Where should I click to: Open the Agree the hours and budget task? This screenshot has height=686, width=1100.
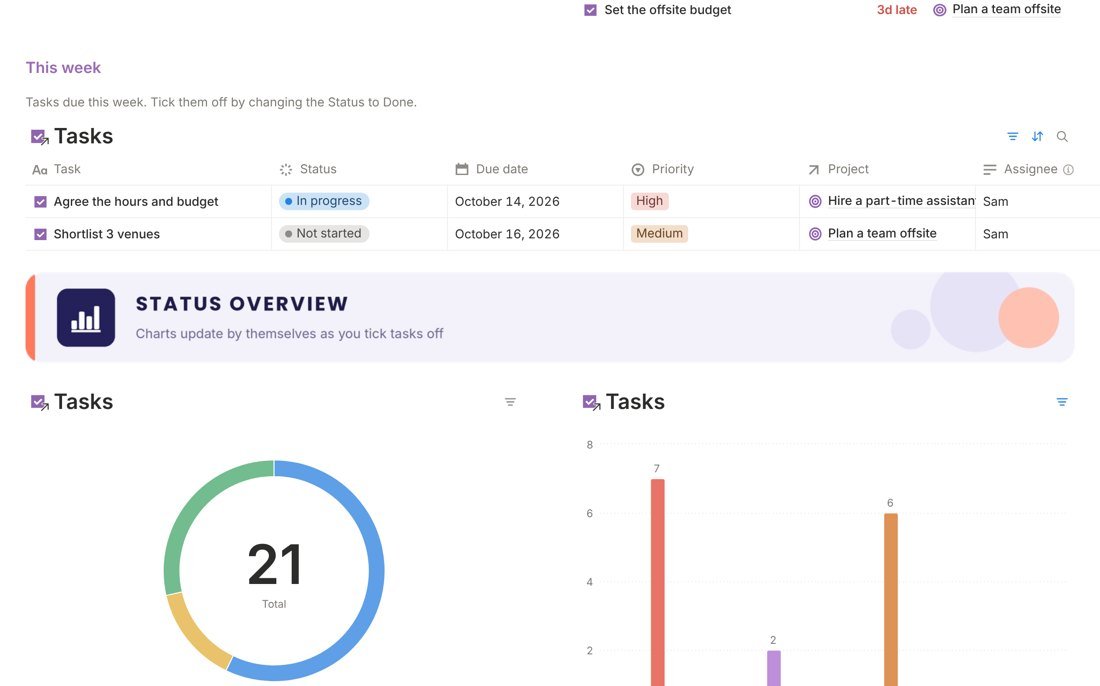[136, 202]
